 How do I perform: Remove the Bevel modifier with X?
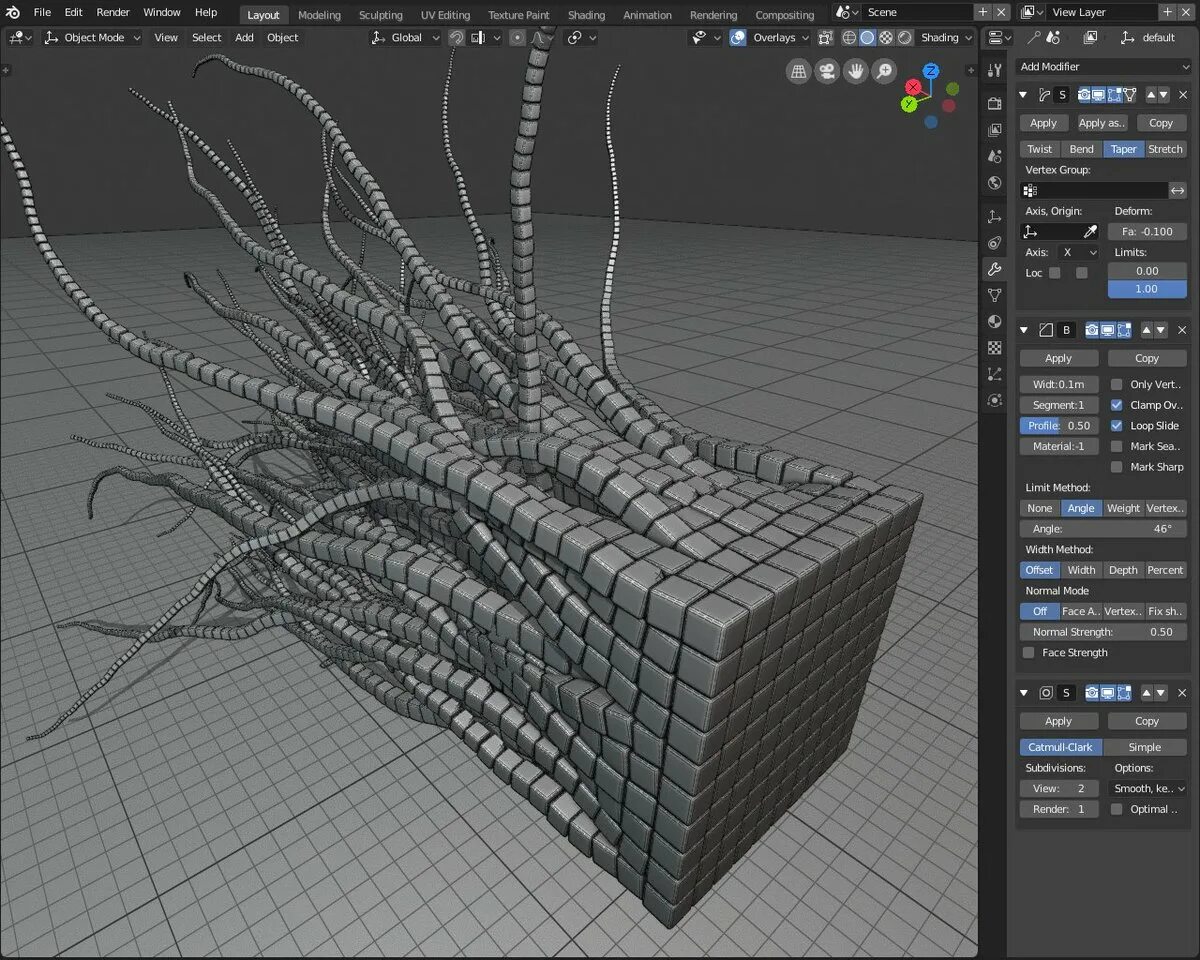tap(1181, 330)
